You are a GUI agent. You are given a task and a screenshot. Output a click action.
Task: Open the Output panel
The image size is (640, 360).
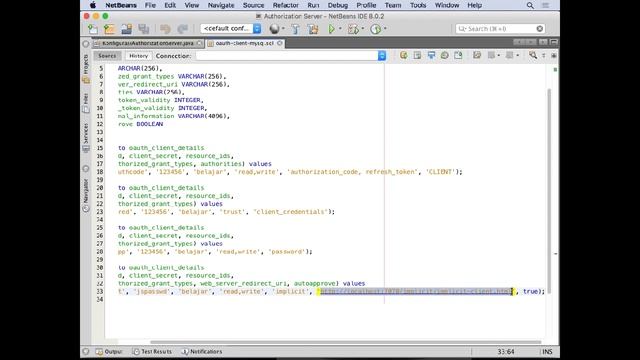point(109,351)
